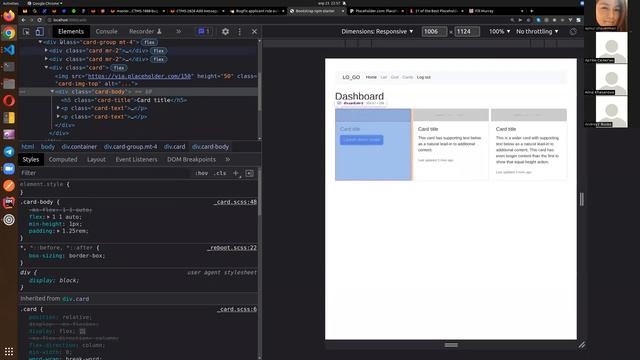Open DevTools settings gear
Screen dimensions: 640x360
[225, 31]
